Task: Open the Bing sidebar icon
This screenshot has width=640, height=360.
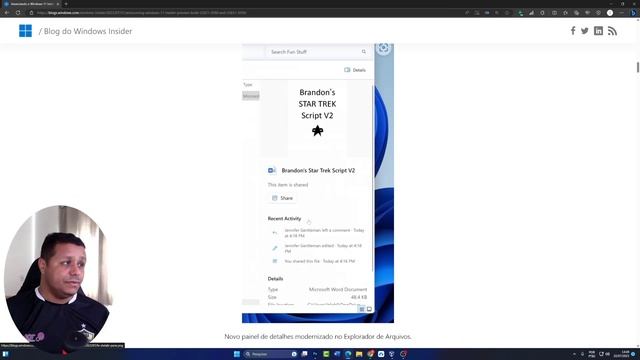Action: click(x=633, y=13)
